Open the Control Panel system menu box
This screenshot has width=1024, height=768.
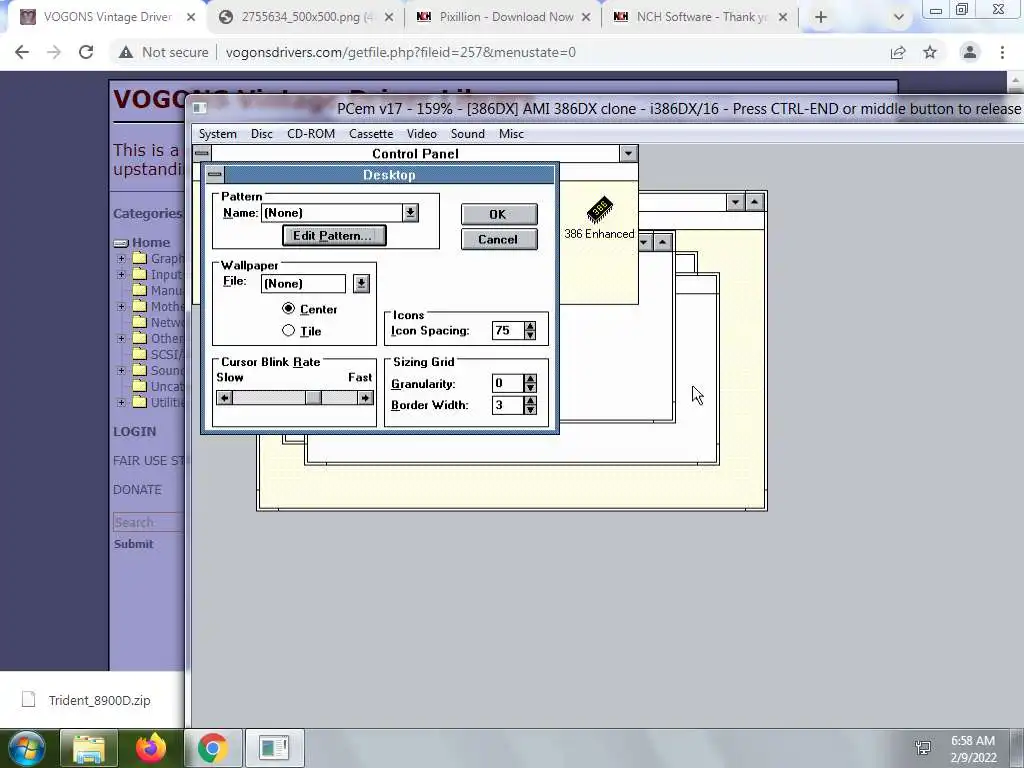(202, 153)
